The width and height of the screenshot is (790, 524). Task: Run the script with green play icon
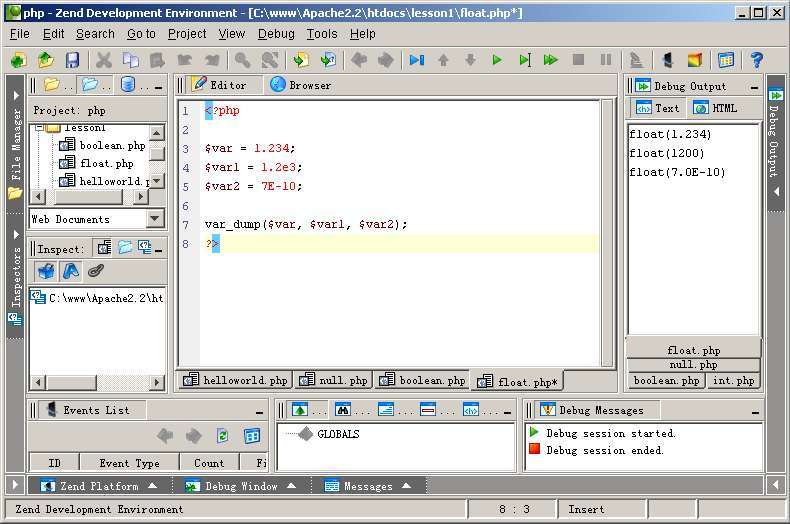click(x=497, y=60)
